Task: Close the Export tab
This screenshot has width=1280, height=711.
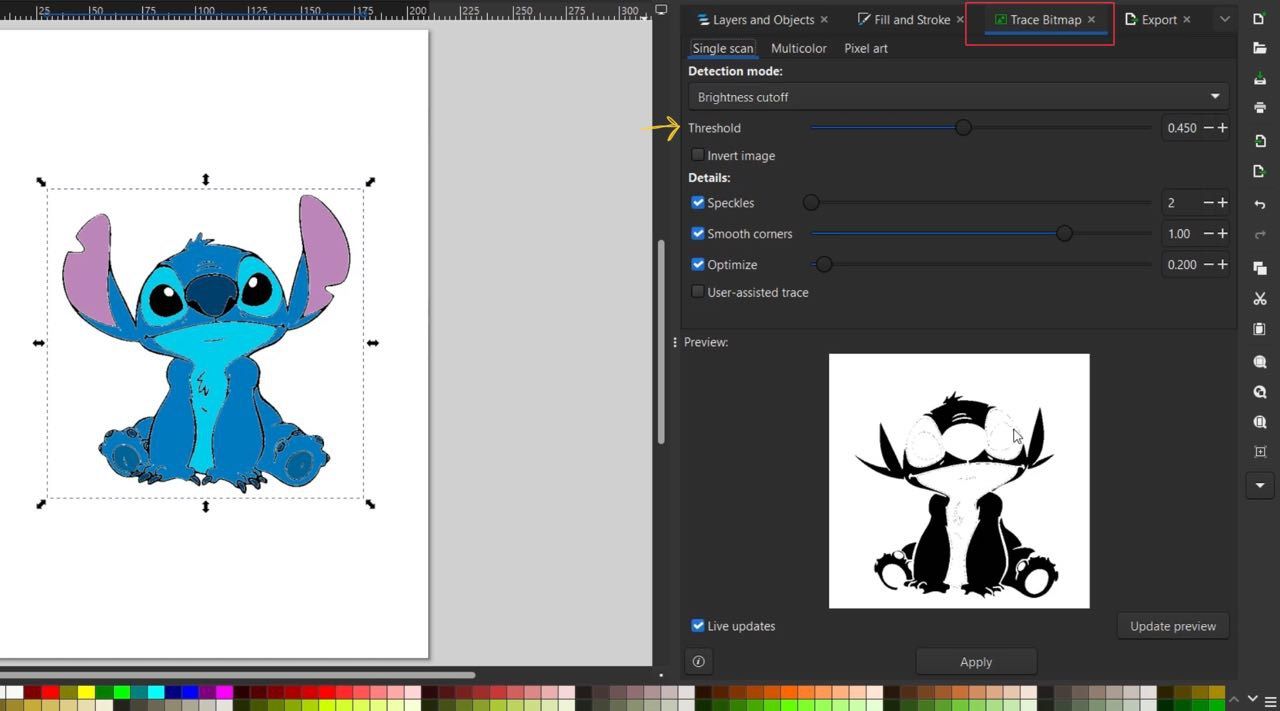Action: (x=1187, y=19)
